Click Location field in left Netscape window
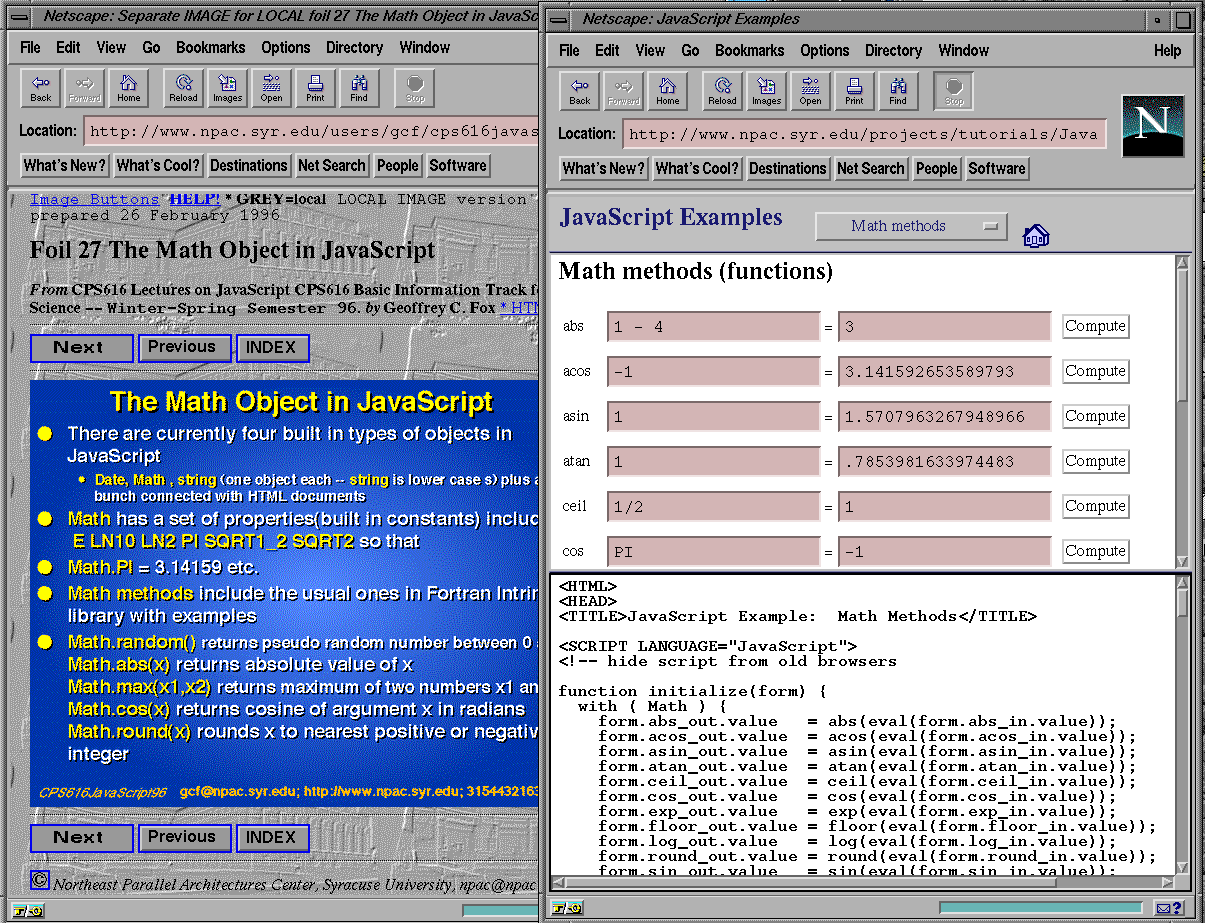Image resolution: width=1205 pixels, height=923 pixels. (x=312, y=131)
